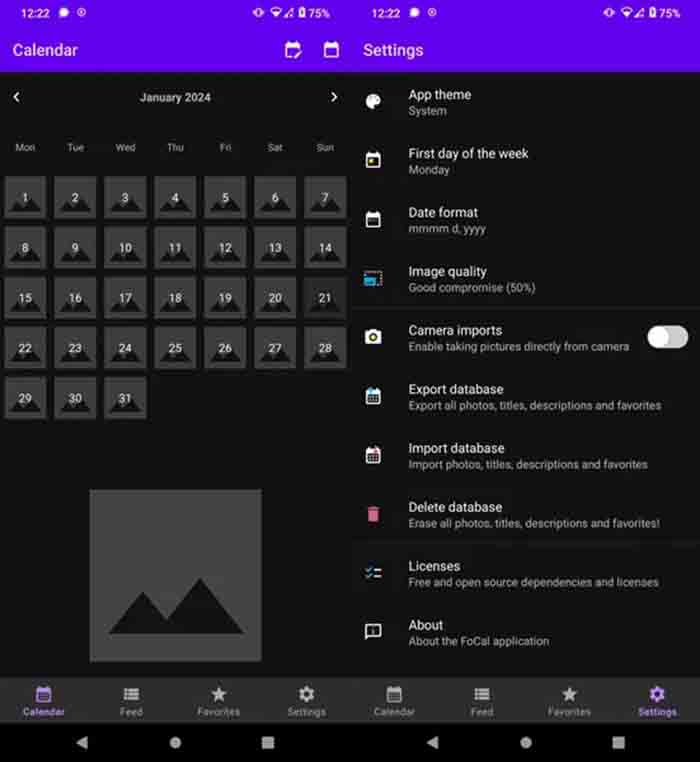Tap First day of the week icon
Image resolution: width=700 pixels, height=762 pixels.
pos(373,160)
